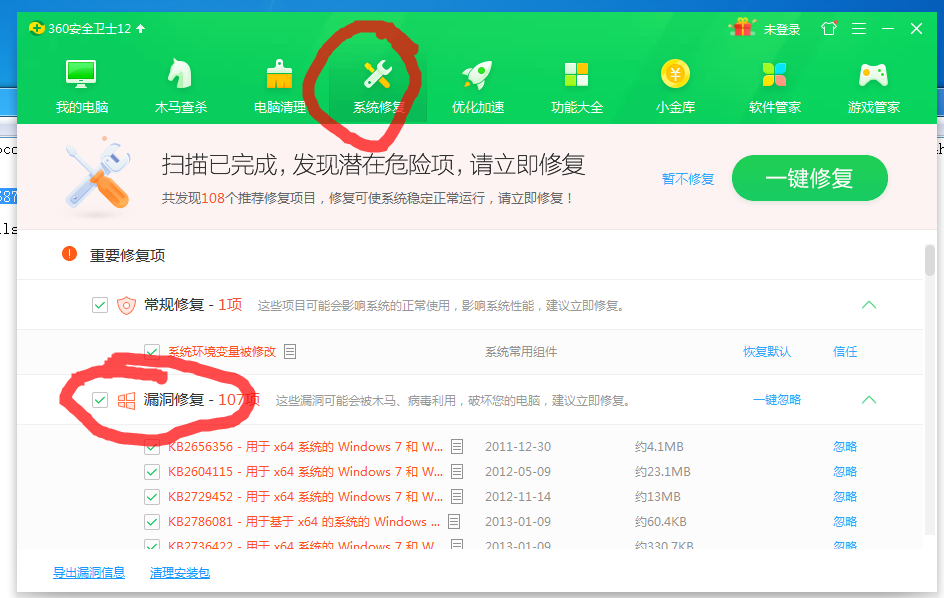944x598 pixels.
Task: Uncheck the KB2729452 patch checkbox
Action: tap(152, 497)
